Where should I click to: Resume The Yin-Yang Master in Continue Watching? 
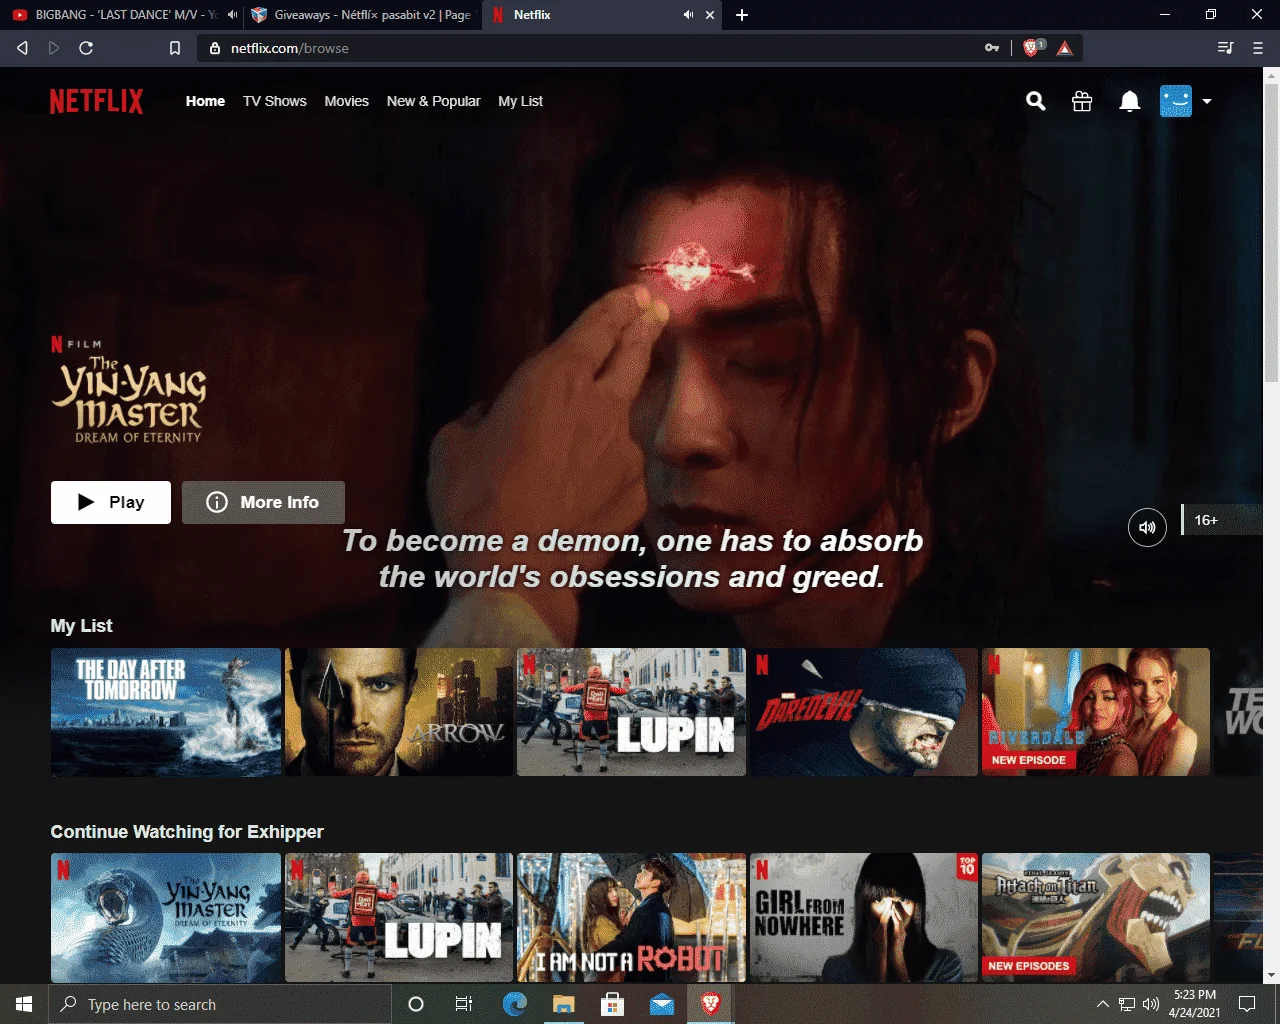(x=166, y=917)
